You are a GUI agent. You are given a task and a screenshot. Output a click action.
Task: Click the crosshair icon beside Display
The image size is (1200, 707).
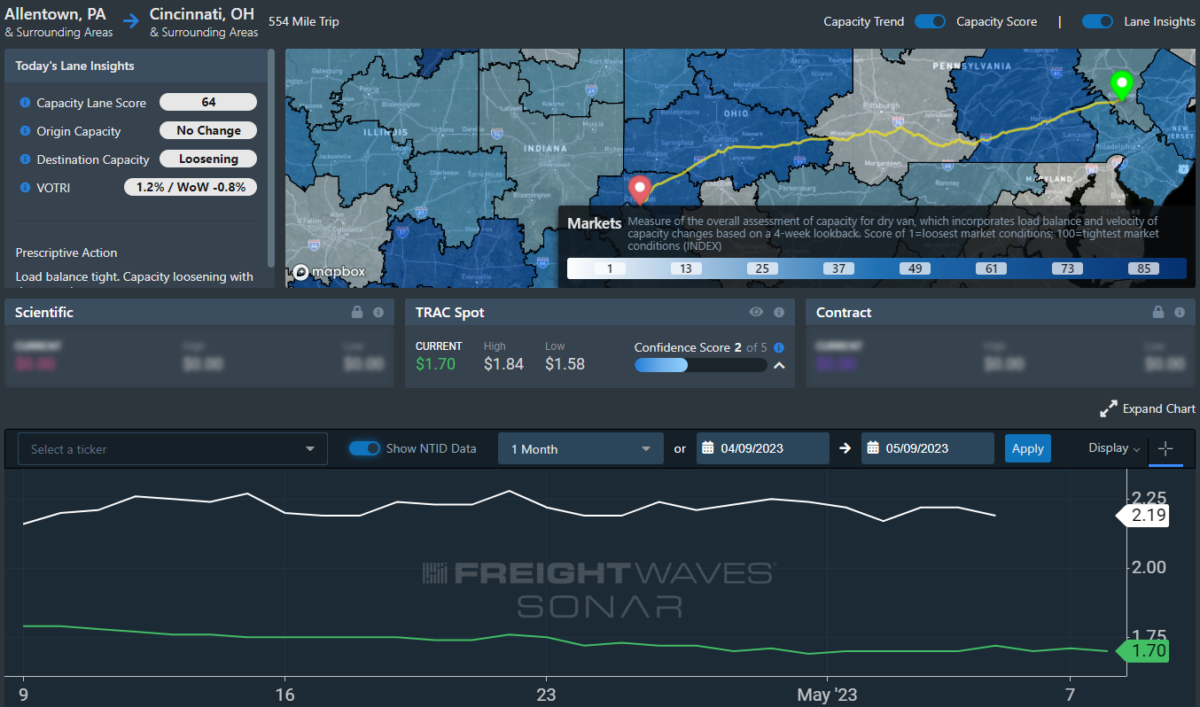(x=1165, y=449)
